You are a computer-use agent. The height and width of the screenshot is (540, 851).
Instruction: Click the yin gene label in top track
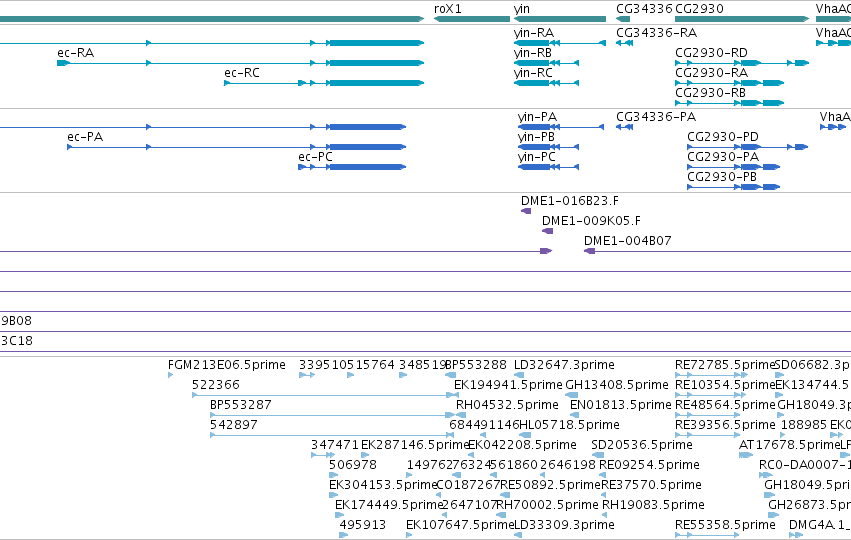[522, 9]
